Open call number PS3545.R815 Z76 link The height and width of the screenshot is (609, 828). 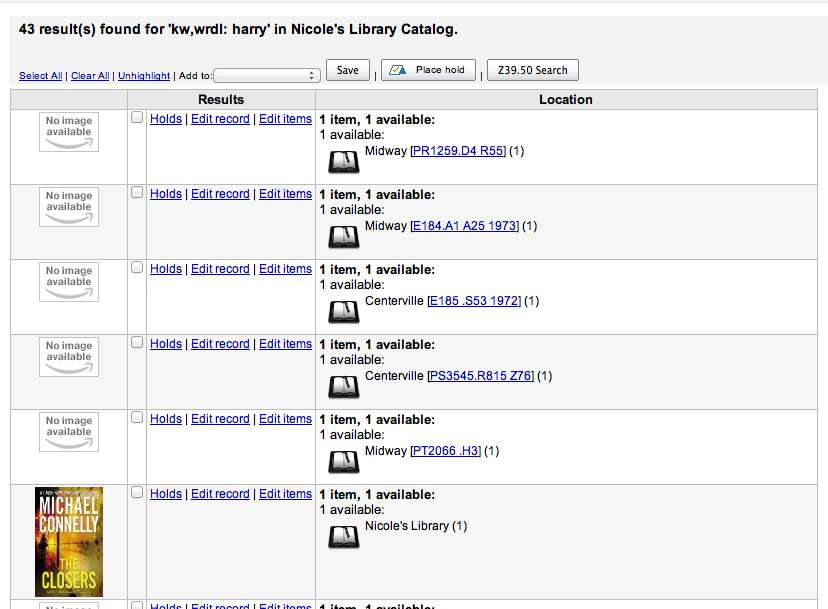click(x=481, y=376)
